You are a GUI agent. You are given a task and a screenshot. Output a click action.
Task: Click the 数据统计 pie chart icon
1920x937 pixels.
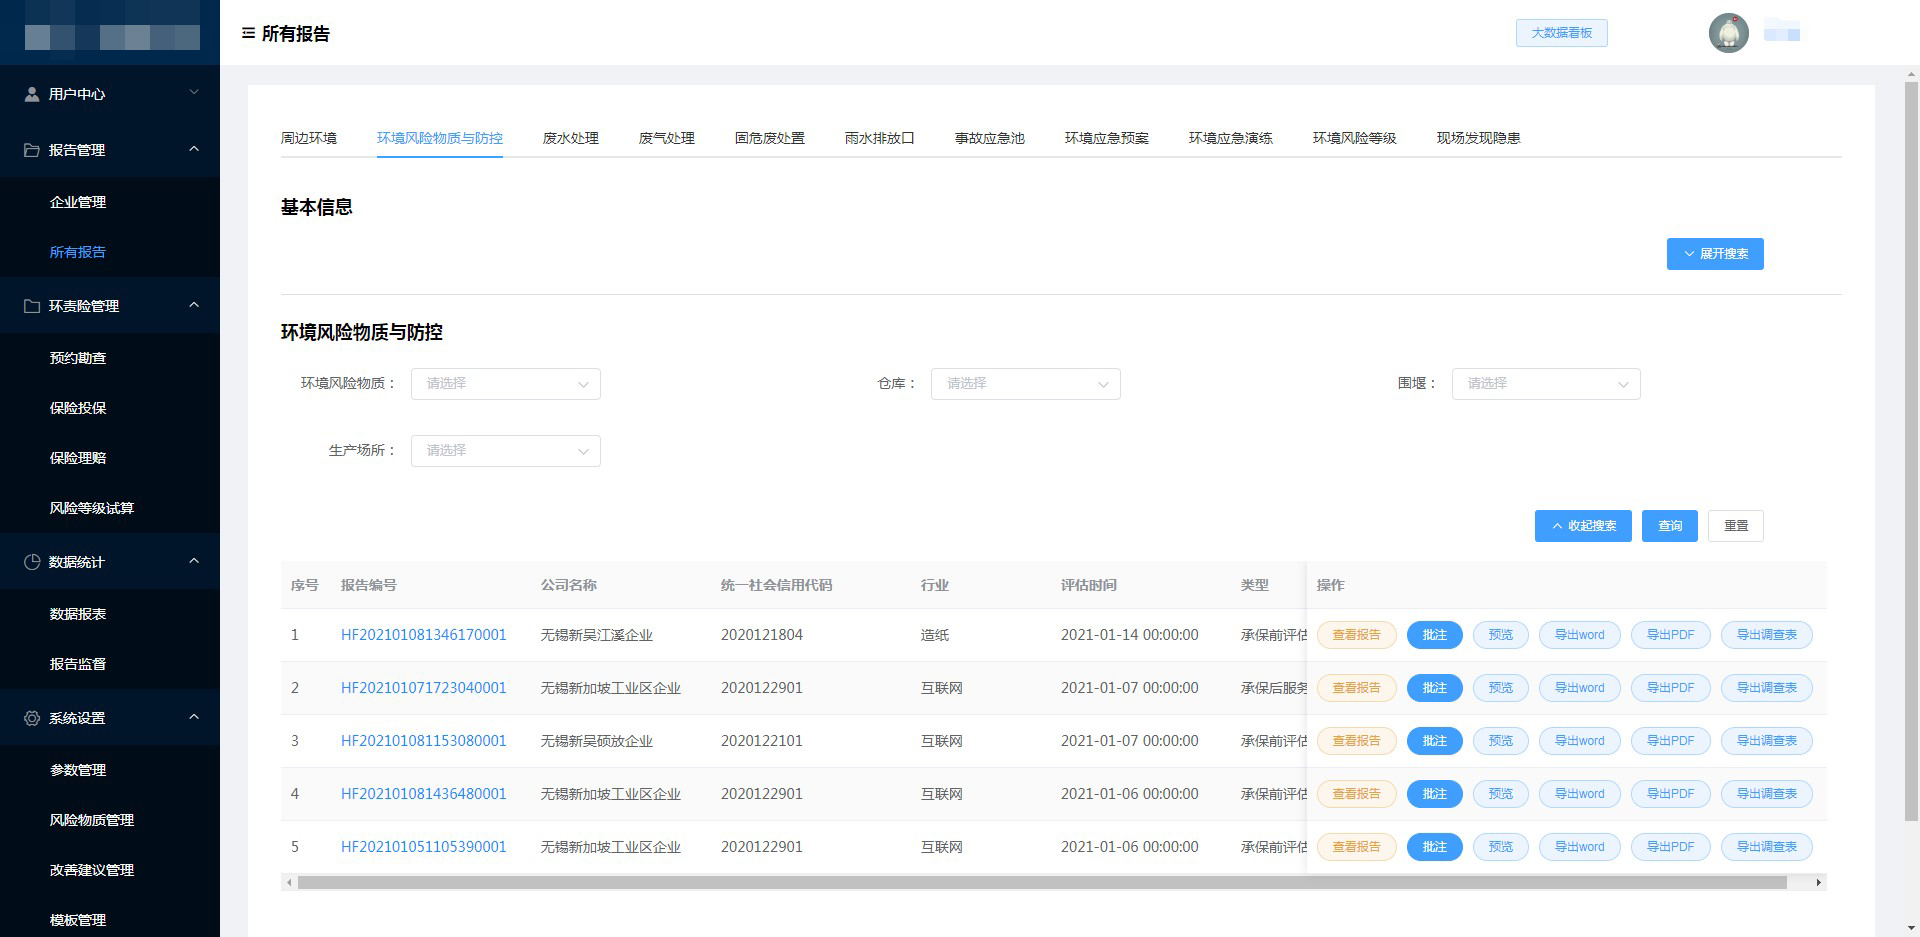click(32, 562)
